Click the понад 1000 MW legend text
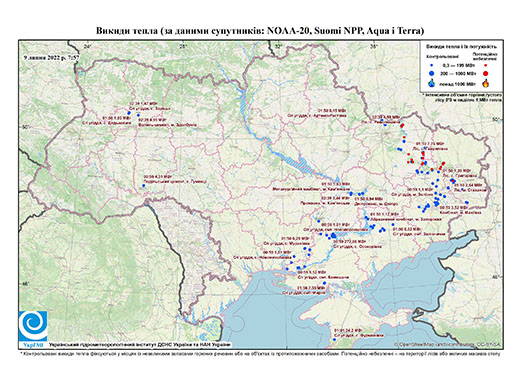 [x=459, y=83]
